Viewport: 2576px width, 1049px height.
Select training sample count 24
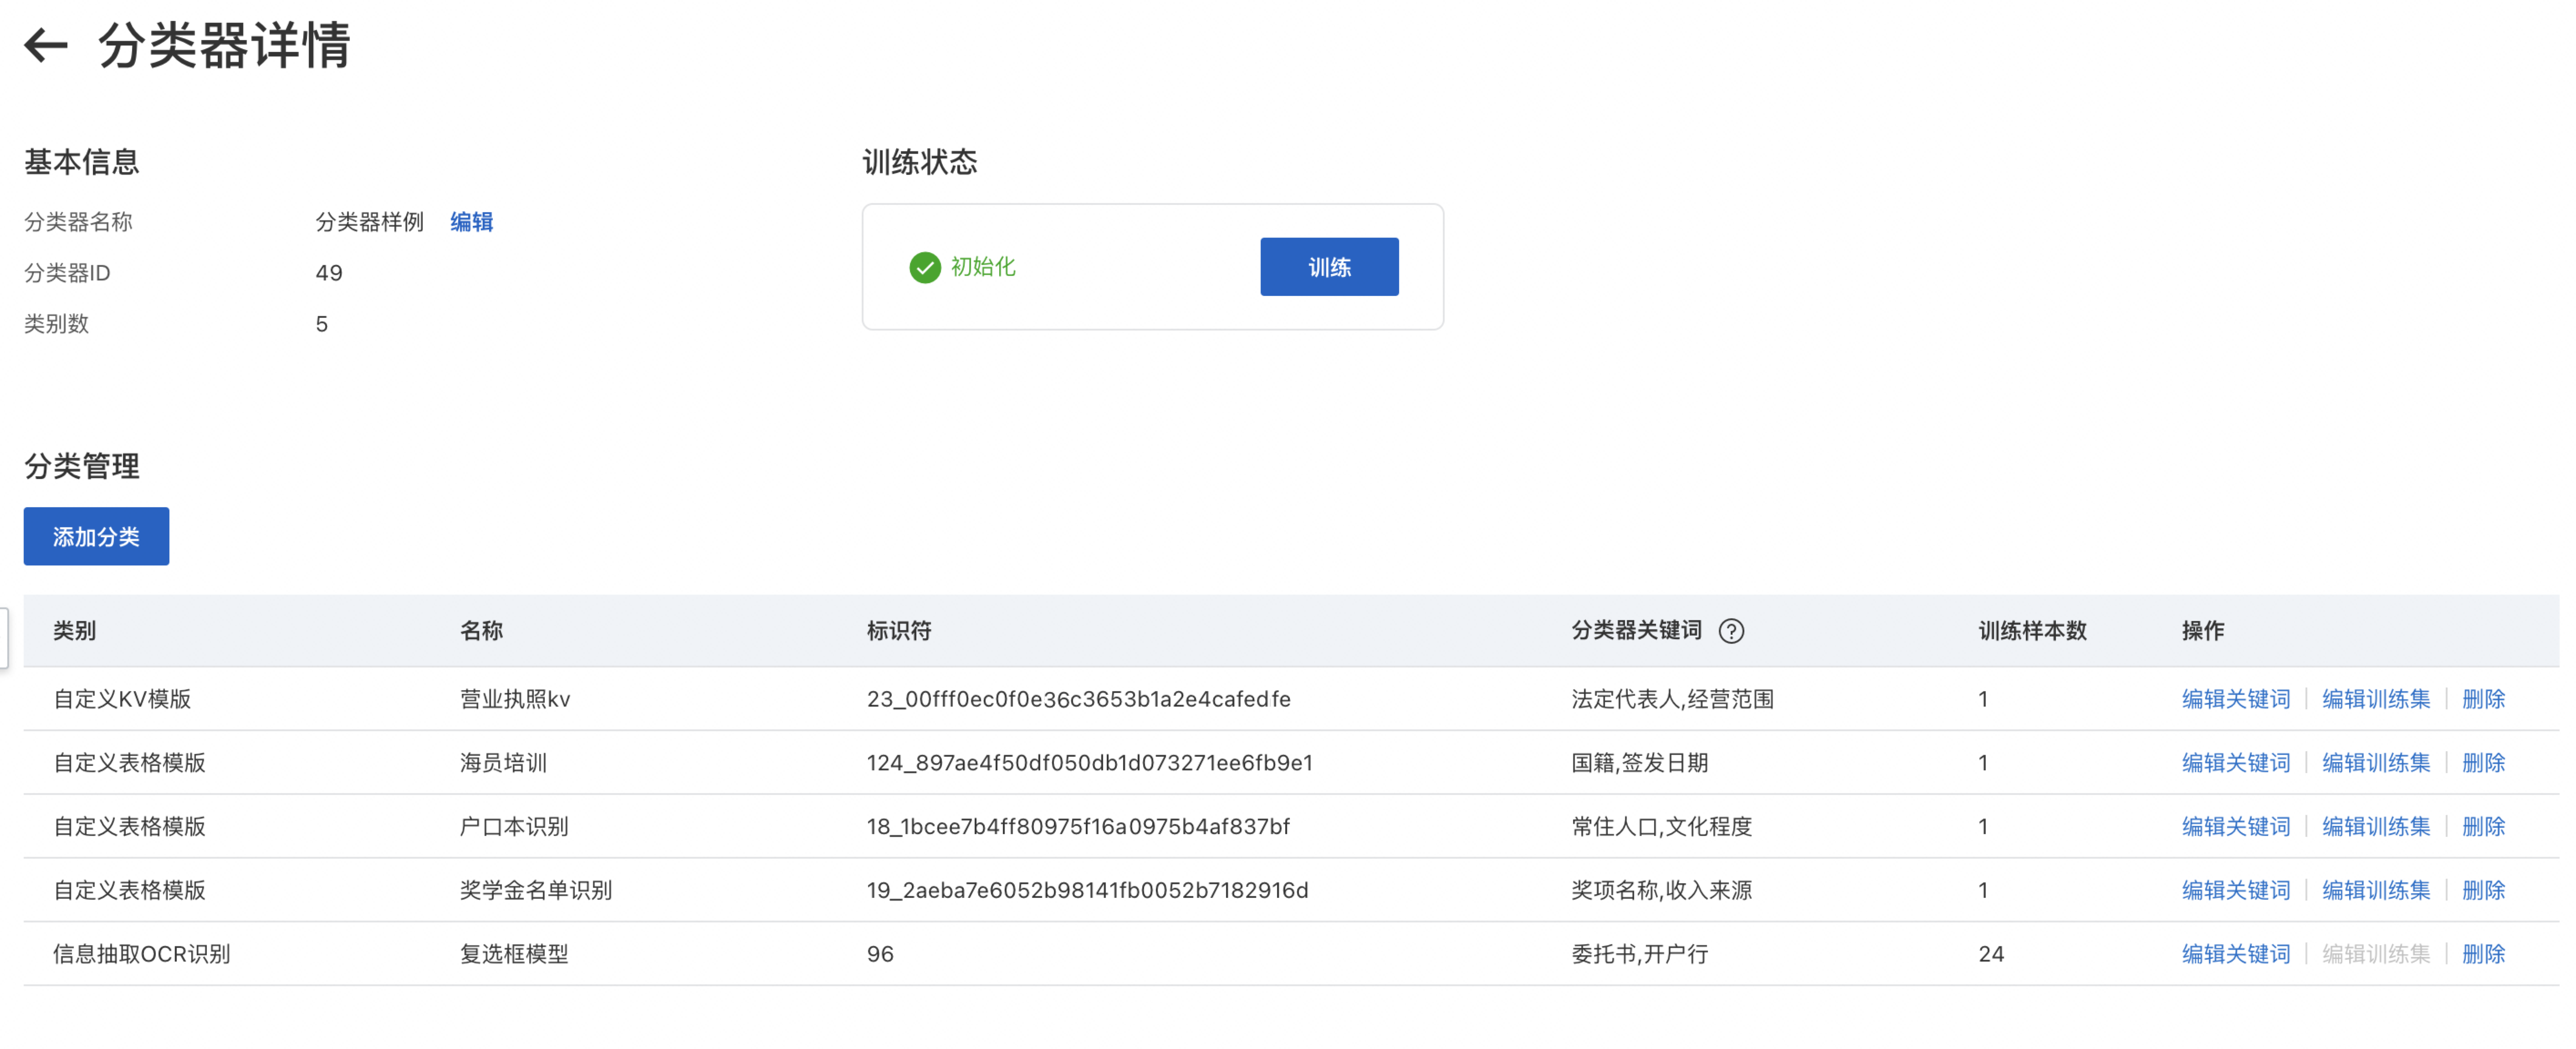tap(1991, 954)
